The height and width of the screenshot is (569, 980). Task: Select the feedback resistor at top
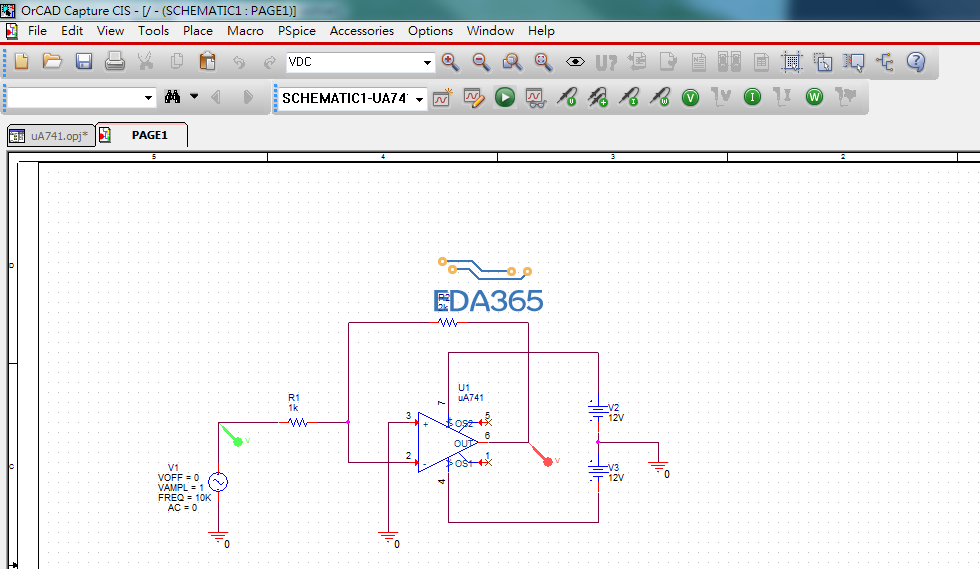pyautogui.click(x=448, y=323)
